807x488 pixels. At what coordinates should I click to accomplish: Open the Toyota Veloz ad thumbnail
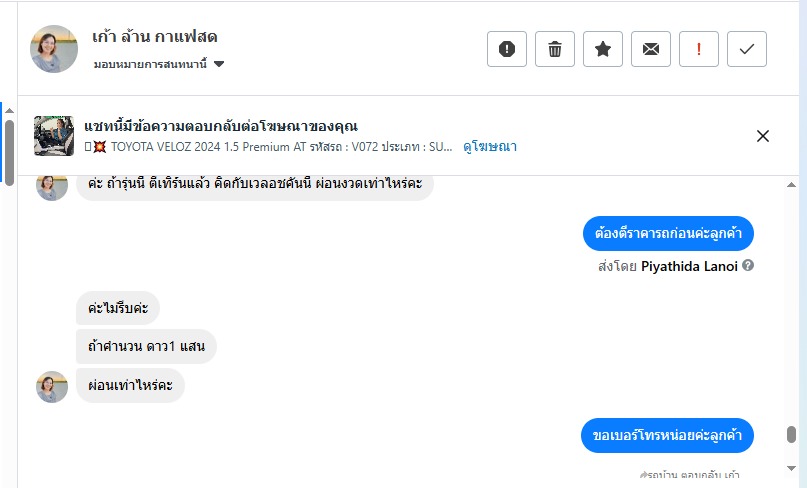54,136
